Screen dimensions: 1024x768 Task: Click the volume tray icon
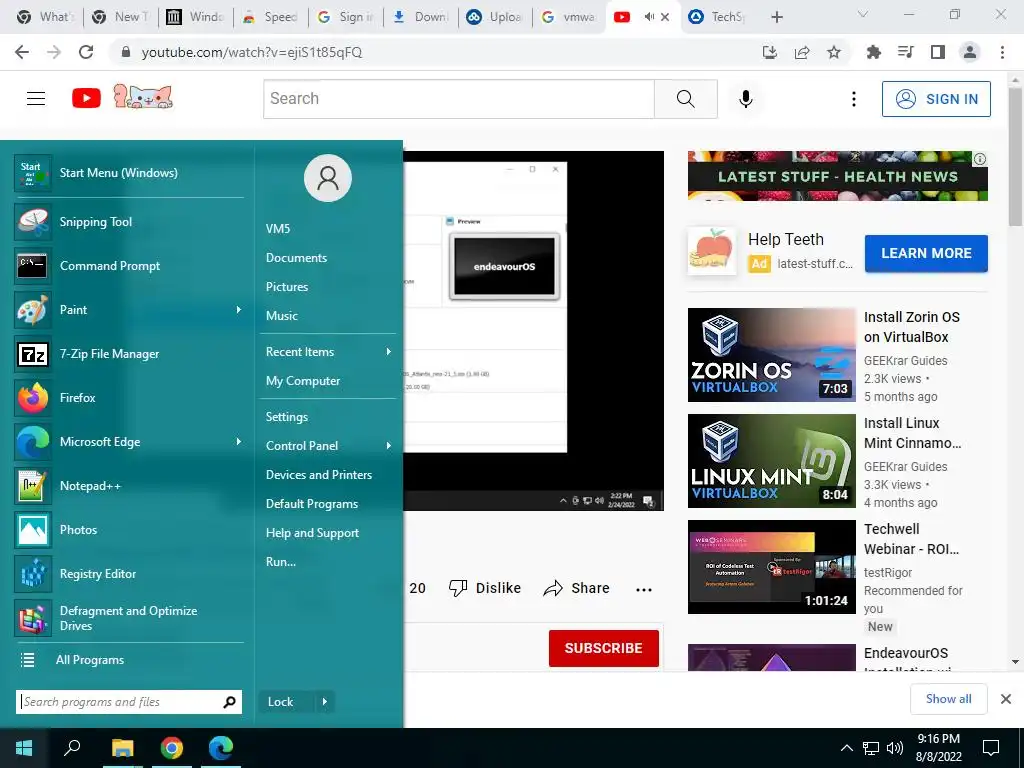point(895,748)
